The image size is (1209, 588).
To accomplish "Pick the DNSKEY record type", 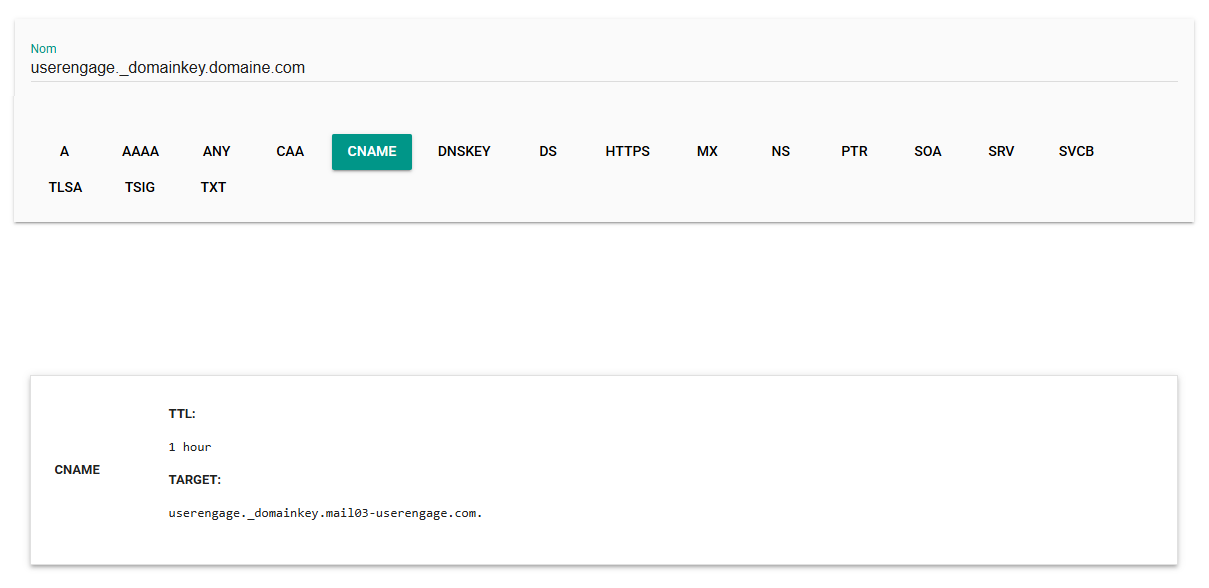I will 464,152.
